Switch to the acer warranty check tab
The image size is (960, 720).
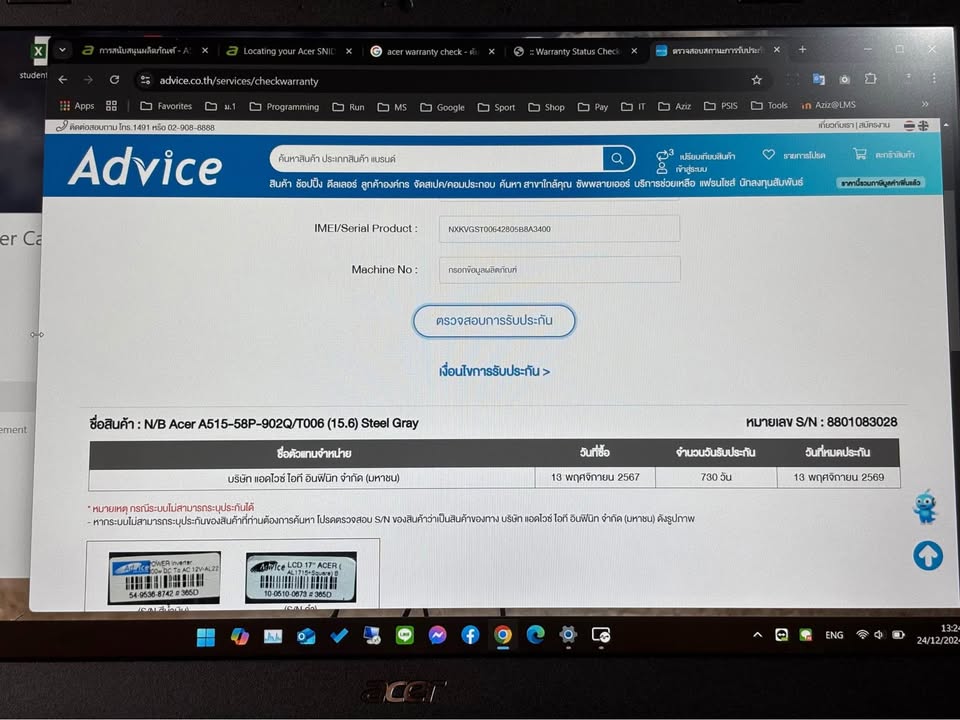pos(433,51)
